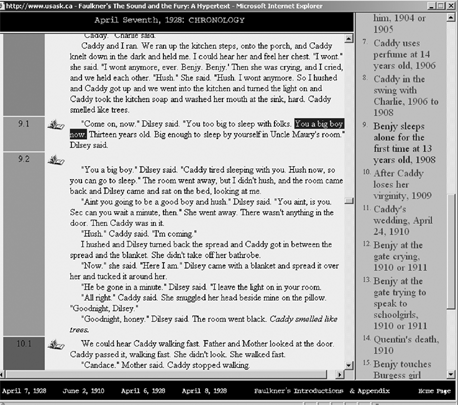Image resolution: width=458 pixels, height=405 pixels.
Task: Go to April 8, 1928 section
Action: point(204,391)
